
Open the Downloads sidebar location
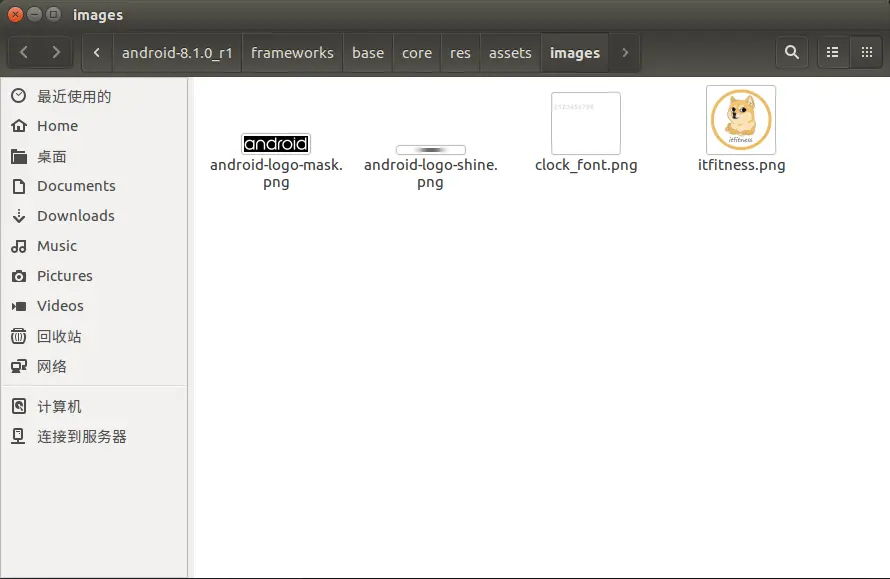(x=75, y=216)
